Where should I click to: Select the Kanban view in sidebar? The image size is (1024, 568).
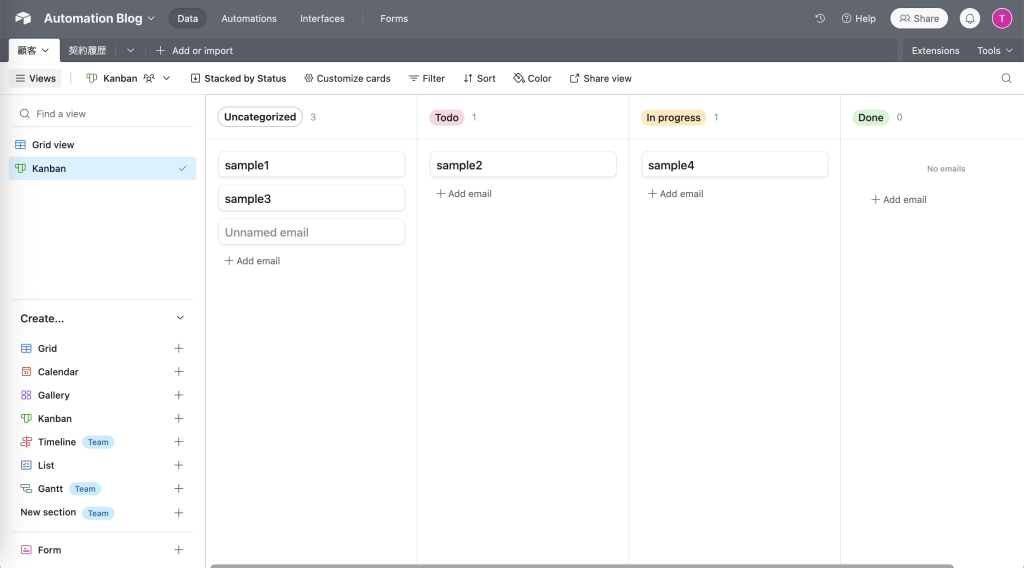point(49,169)
